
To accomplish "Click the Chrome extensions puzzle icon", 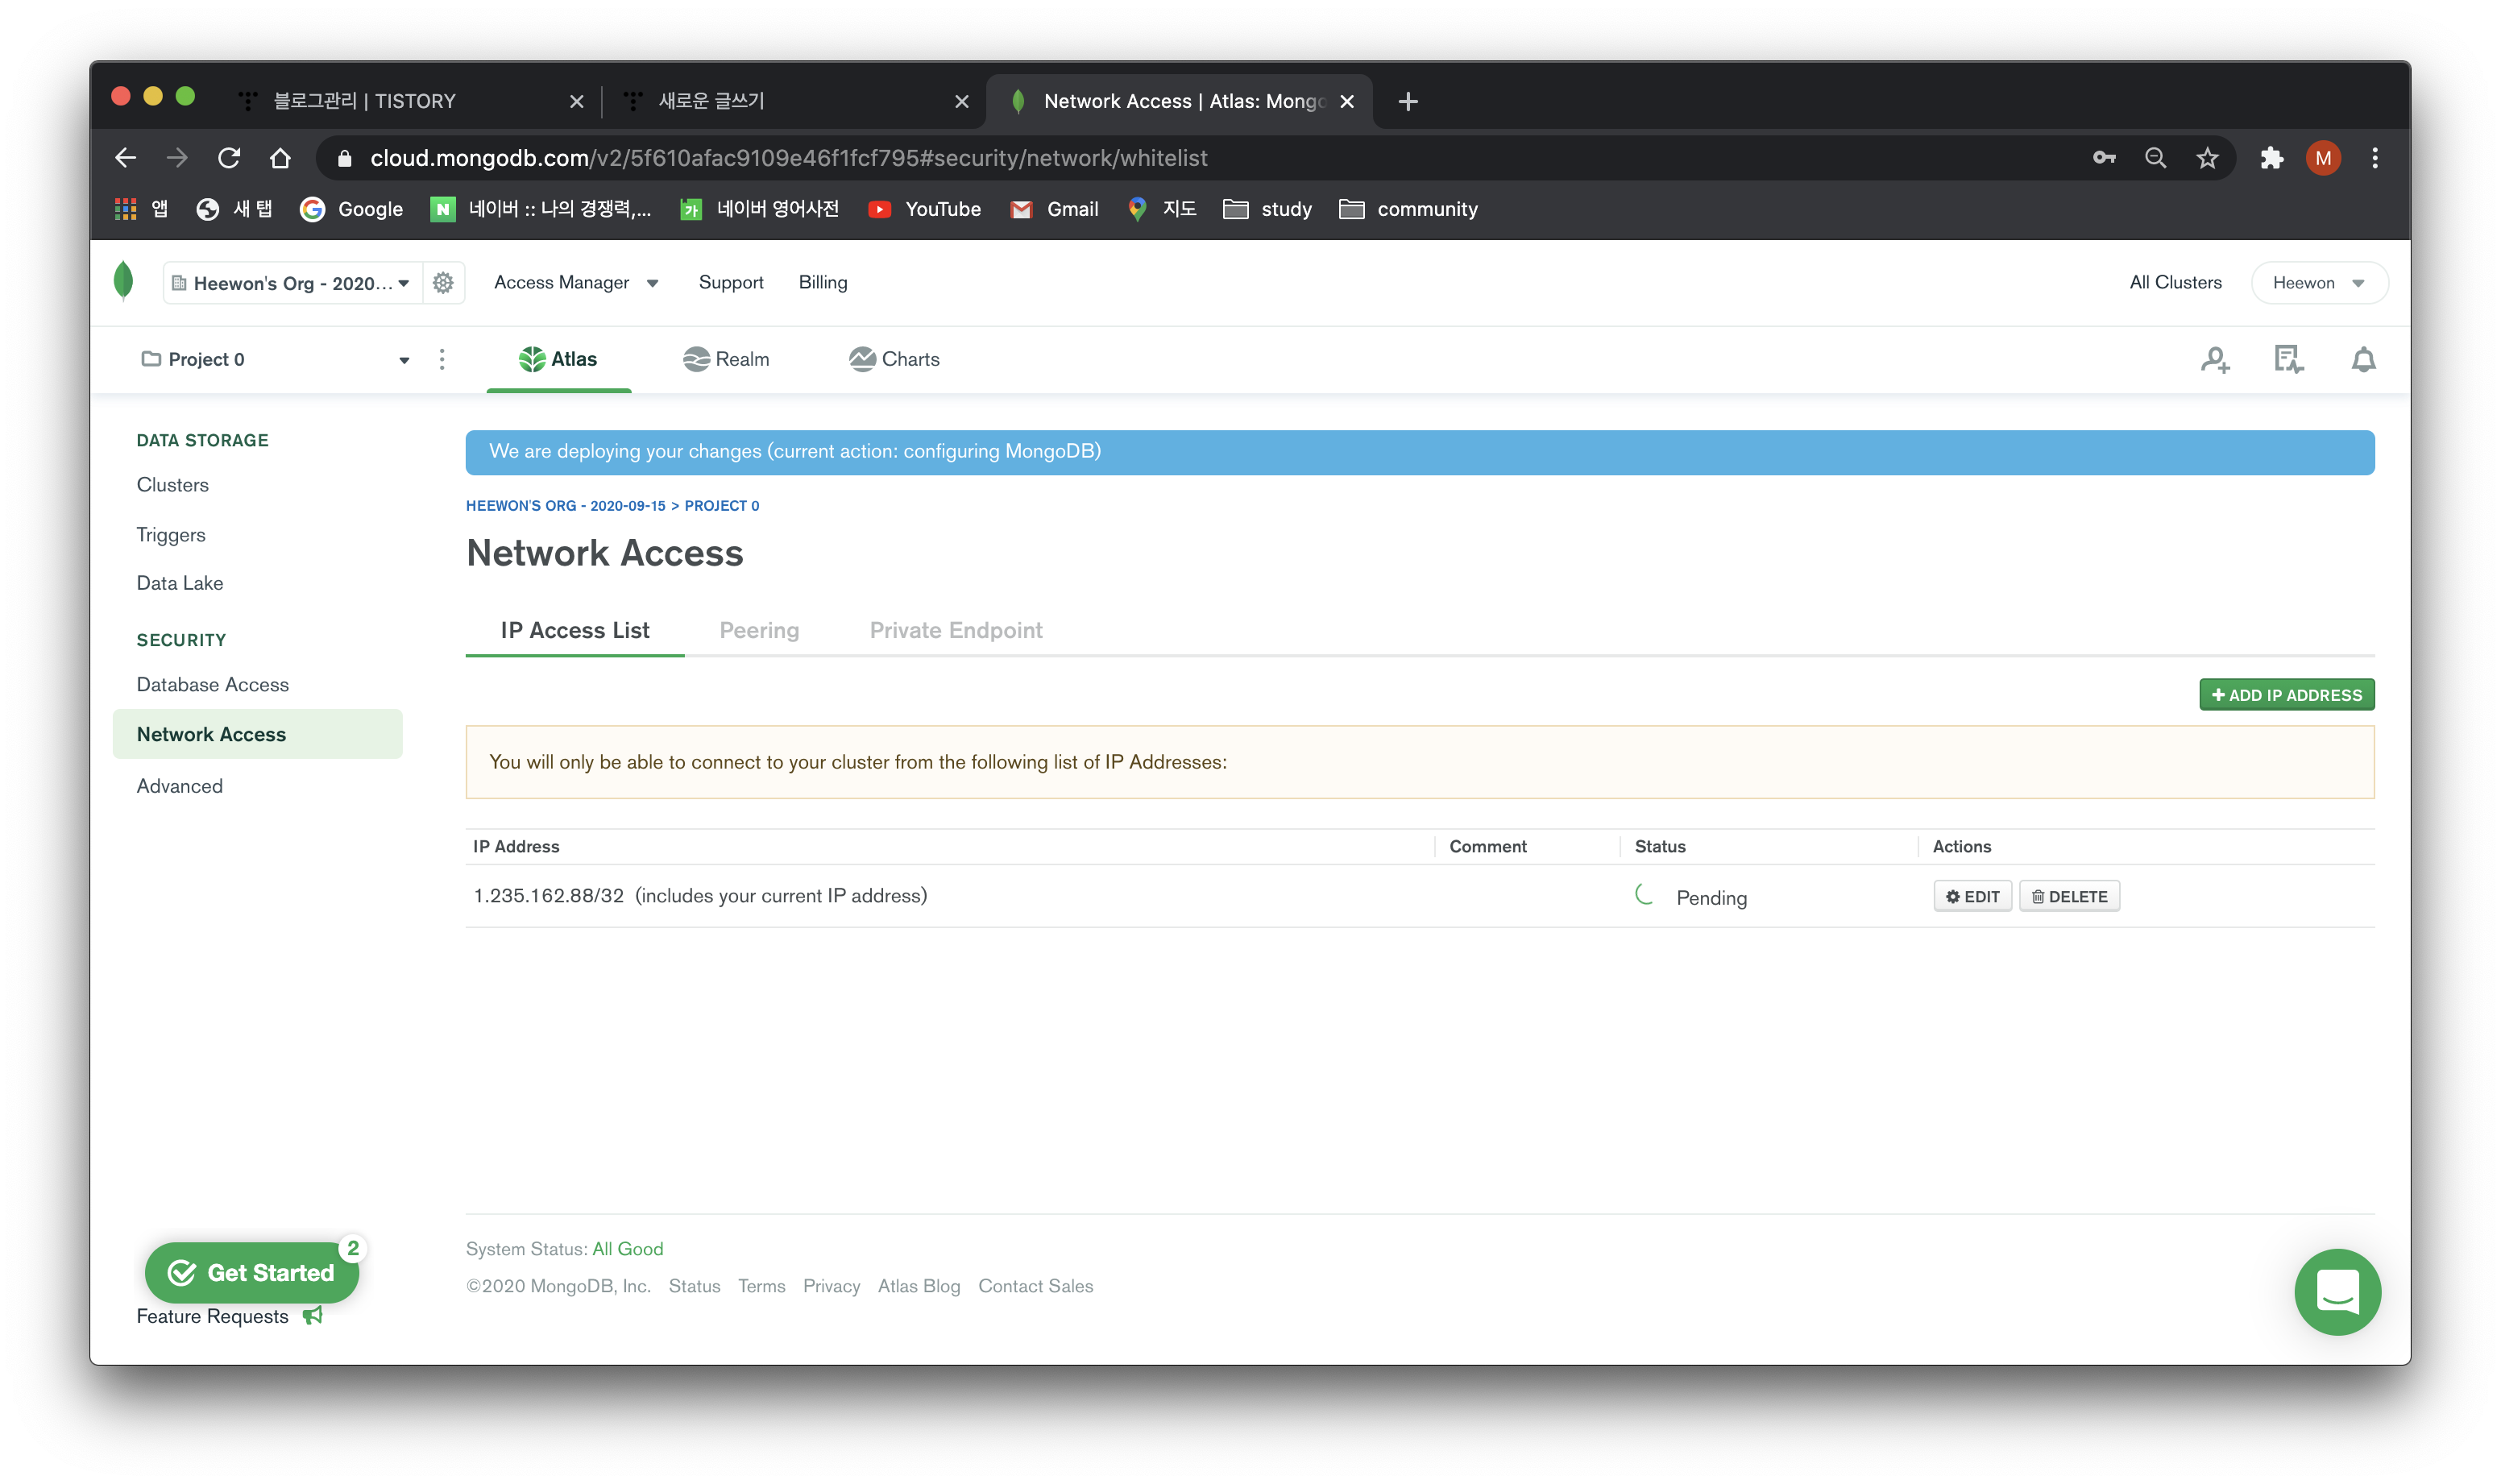I will pyautogui.click(x=2271, y=158).
